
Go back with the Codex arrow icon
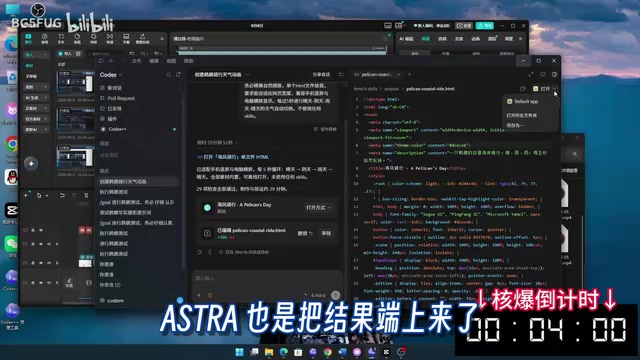coord(111,61)
